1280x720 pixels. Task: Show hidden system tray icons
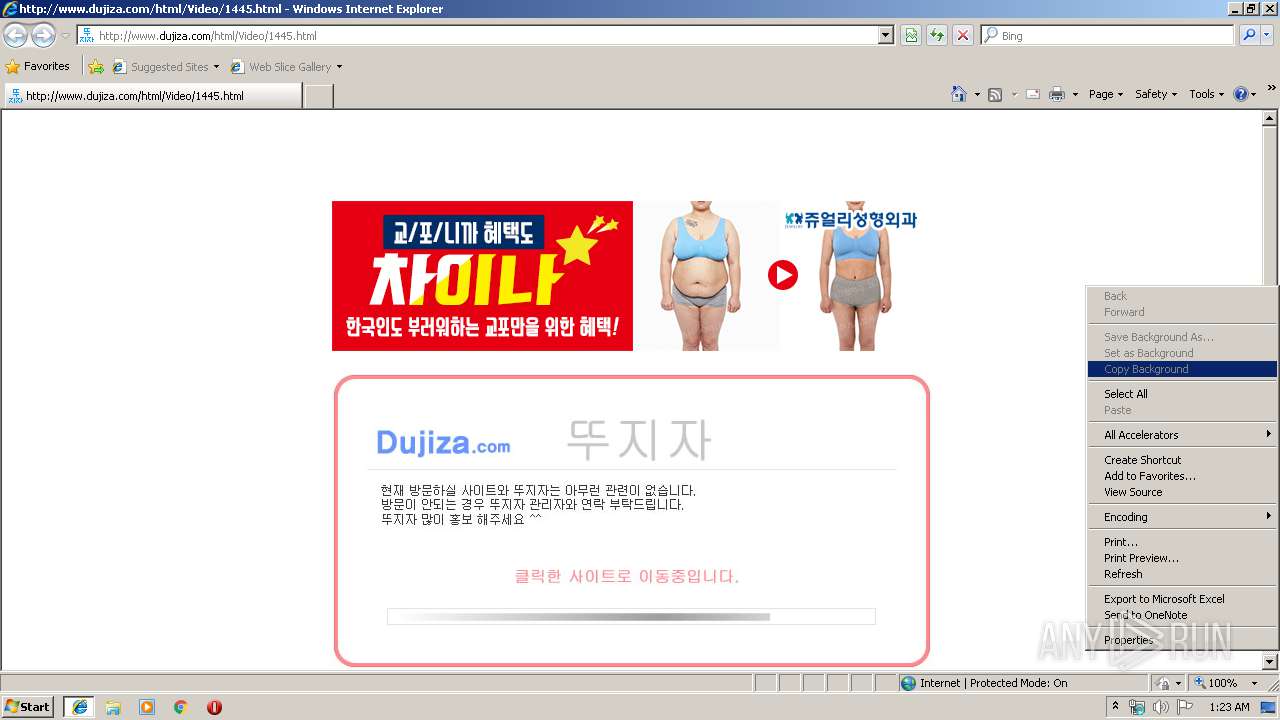pos(1115,707)
